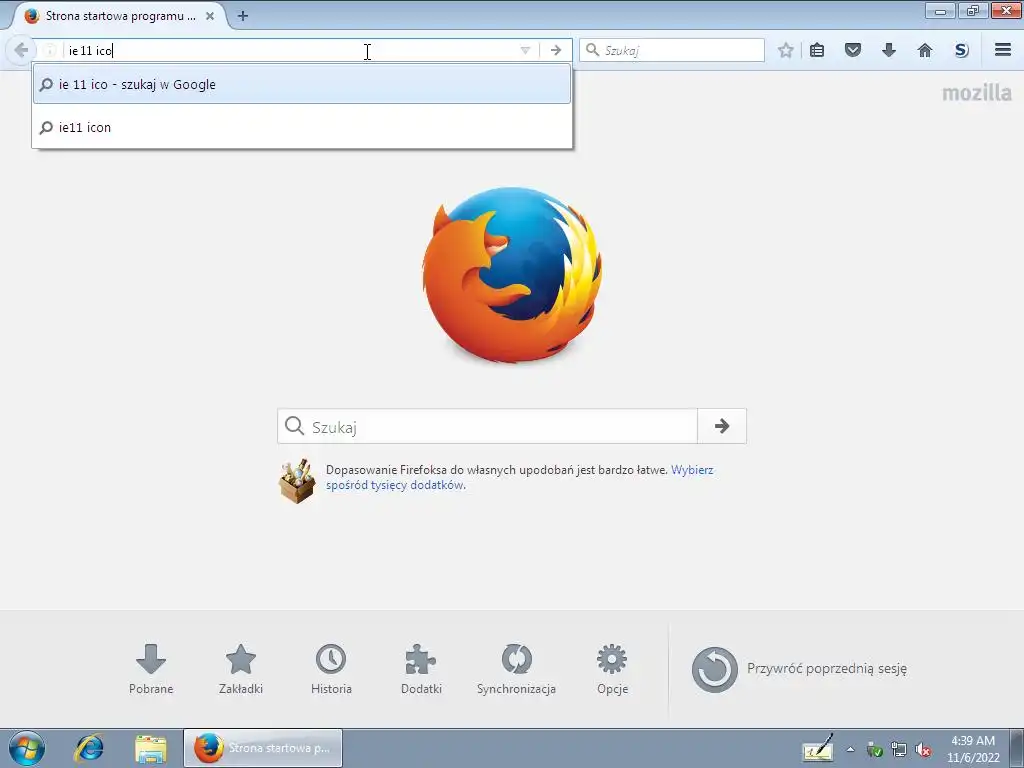Click the magnifier icon in toolbar search box
1024x768 pixels.
pyautogui.click(x=592, y=50)
